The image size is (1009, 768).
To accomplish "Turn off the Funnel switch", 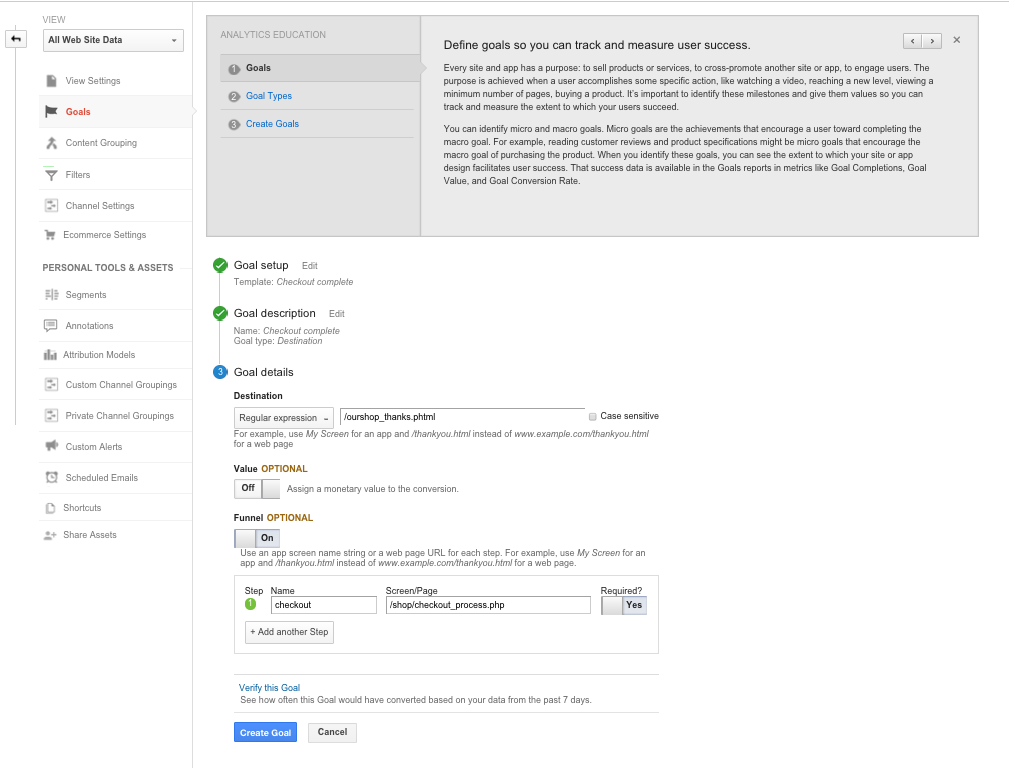I will [x=257, y=538].
